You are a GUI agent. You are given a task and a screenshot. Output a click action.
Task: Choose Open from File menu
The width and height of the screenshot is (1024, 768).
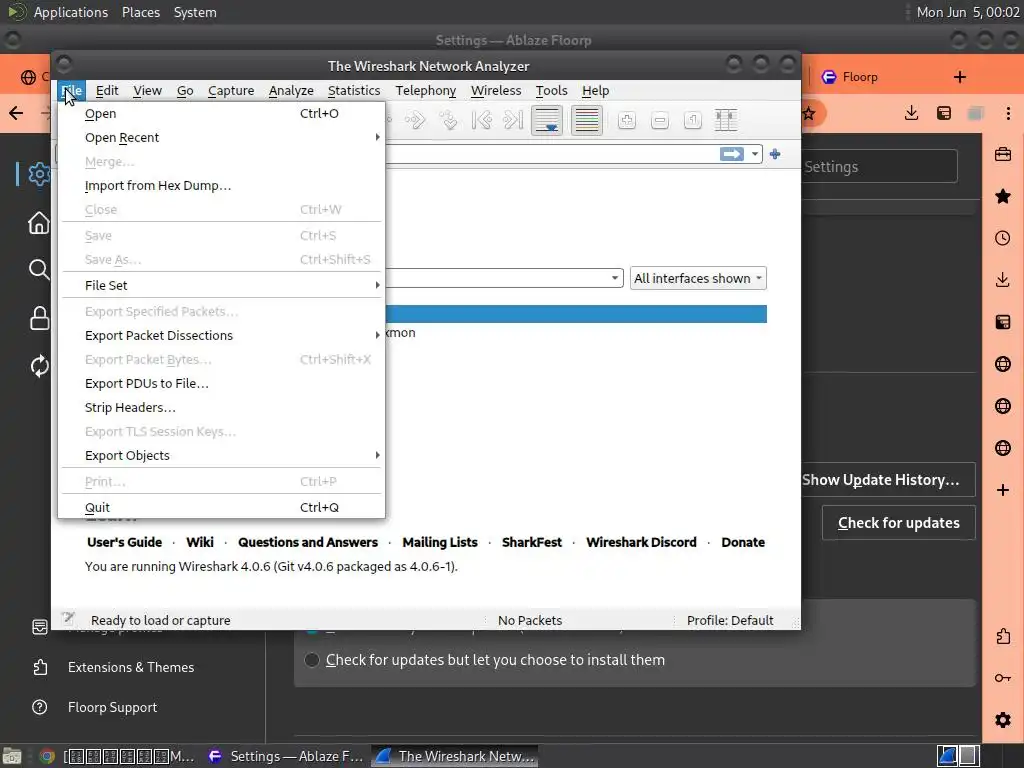[221, 114]
